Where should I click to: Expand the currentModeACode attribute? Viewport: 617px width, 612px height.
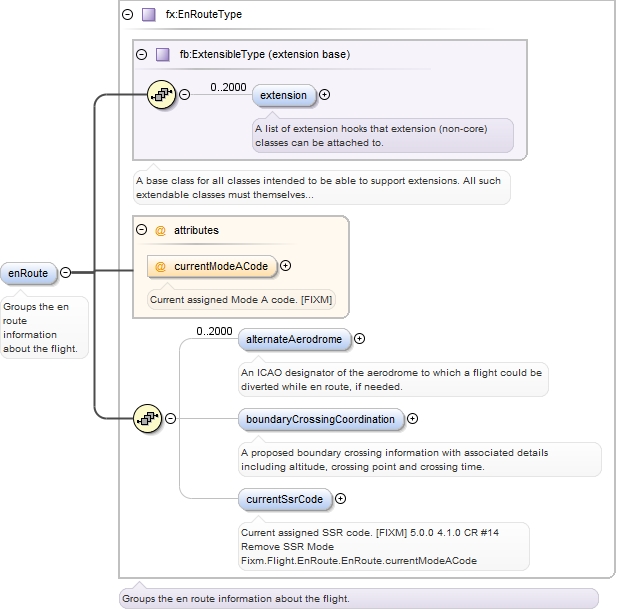click(x=286, y=266)
